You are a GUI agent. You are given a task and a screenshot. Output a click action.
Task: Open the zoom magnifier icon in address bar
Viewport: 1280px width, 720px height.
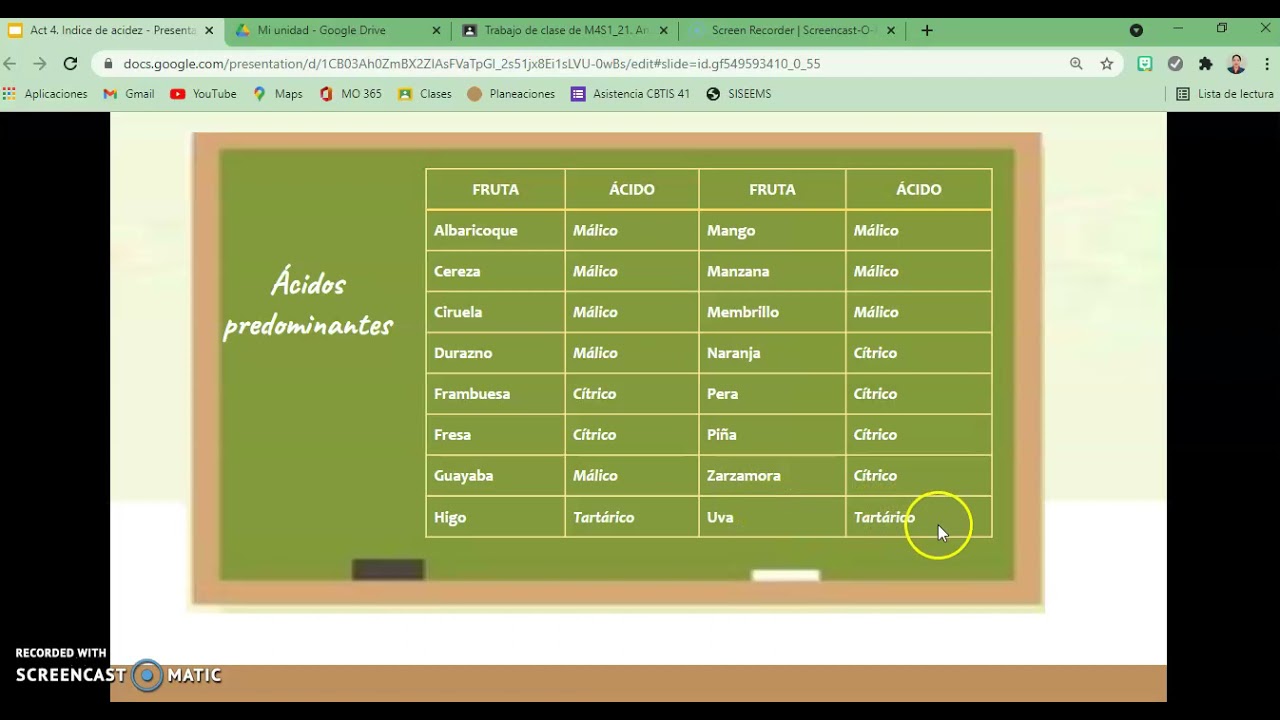pos(1076,63)
